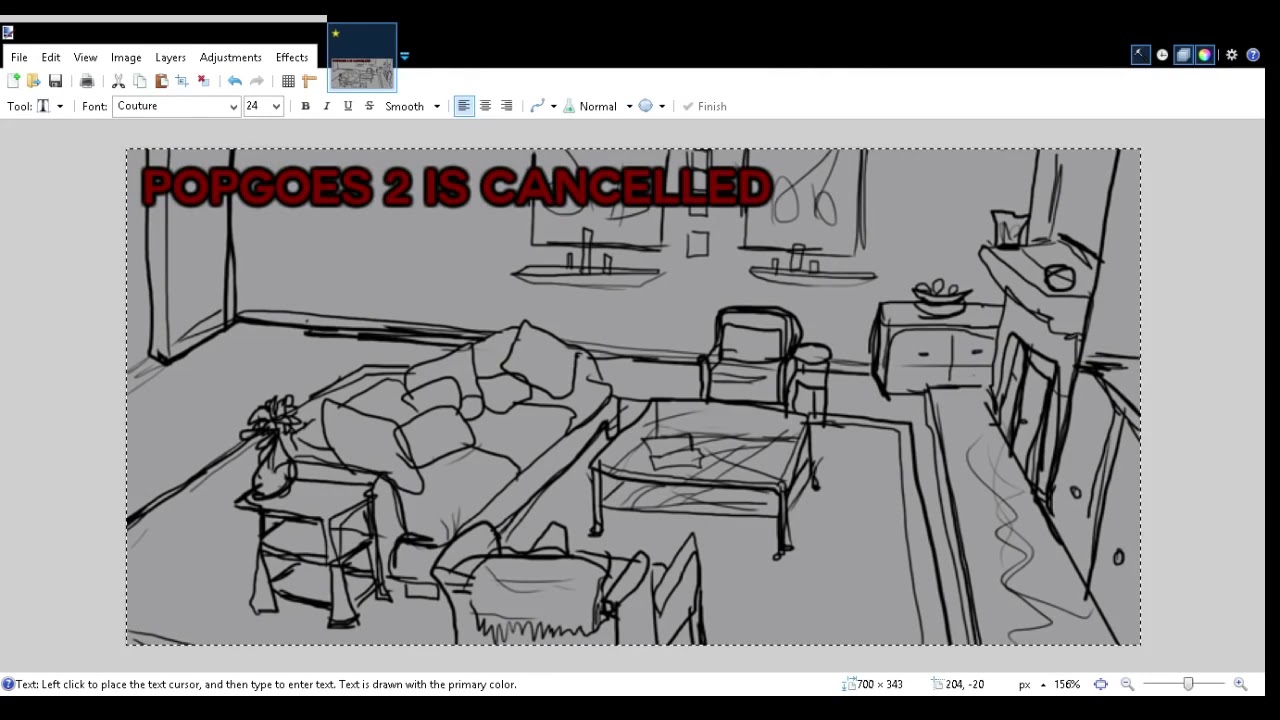This screenshot has width=1280, height=720.
Task: Toggle the Layers window
Action: coord(1183,55)
